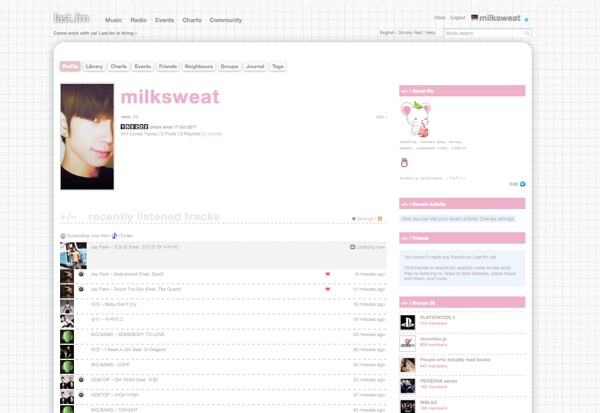Image resolution: width=600 pixels, height=413 pixels.
Task: Open the 247 Loved Tracks link
Action: coord(139,134)
